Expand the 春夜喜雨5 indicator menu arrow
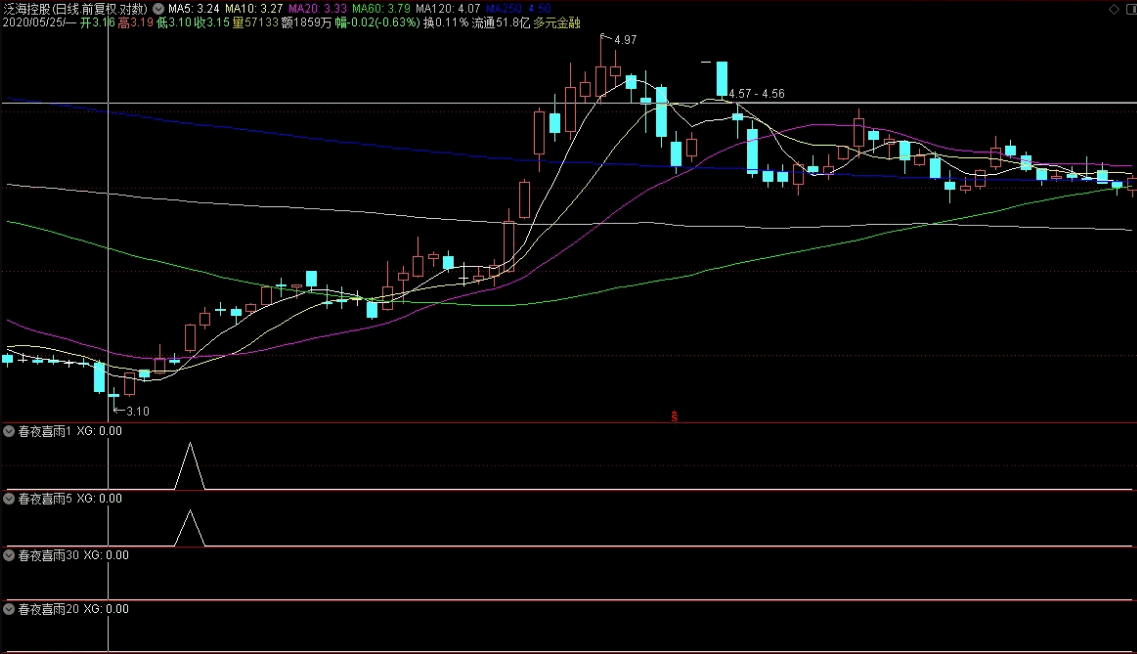 [9, 498]
